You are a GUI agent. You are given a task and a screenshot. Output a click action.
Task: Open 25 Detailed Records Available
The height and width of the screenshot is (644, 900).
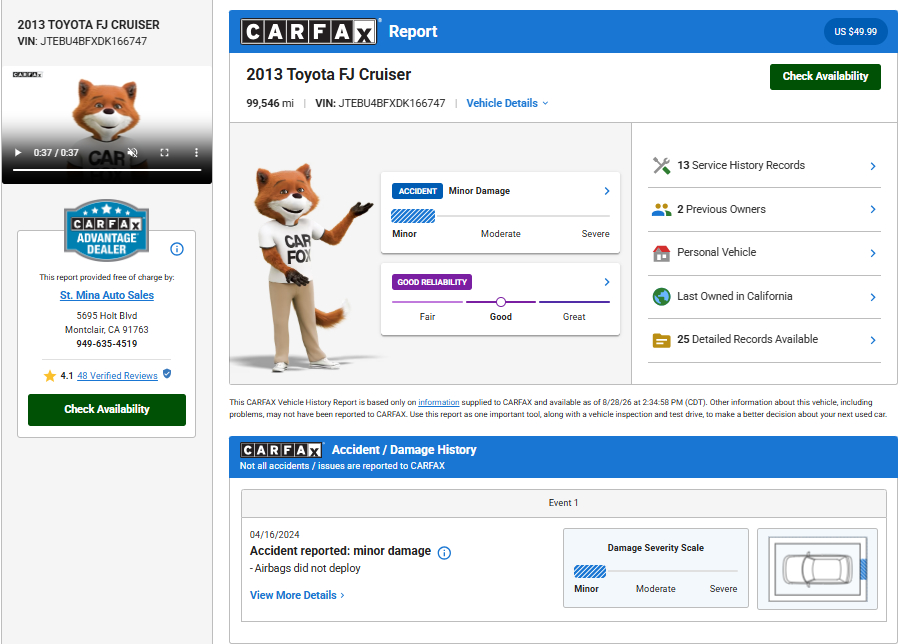click(x=747, y=339)
